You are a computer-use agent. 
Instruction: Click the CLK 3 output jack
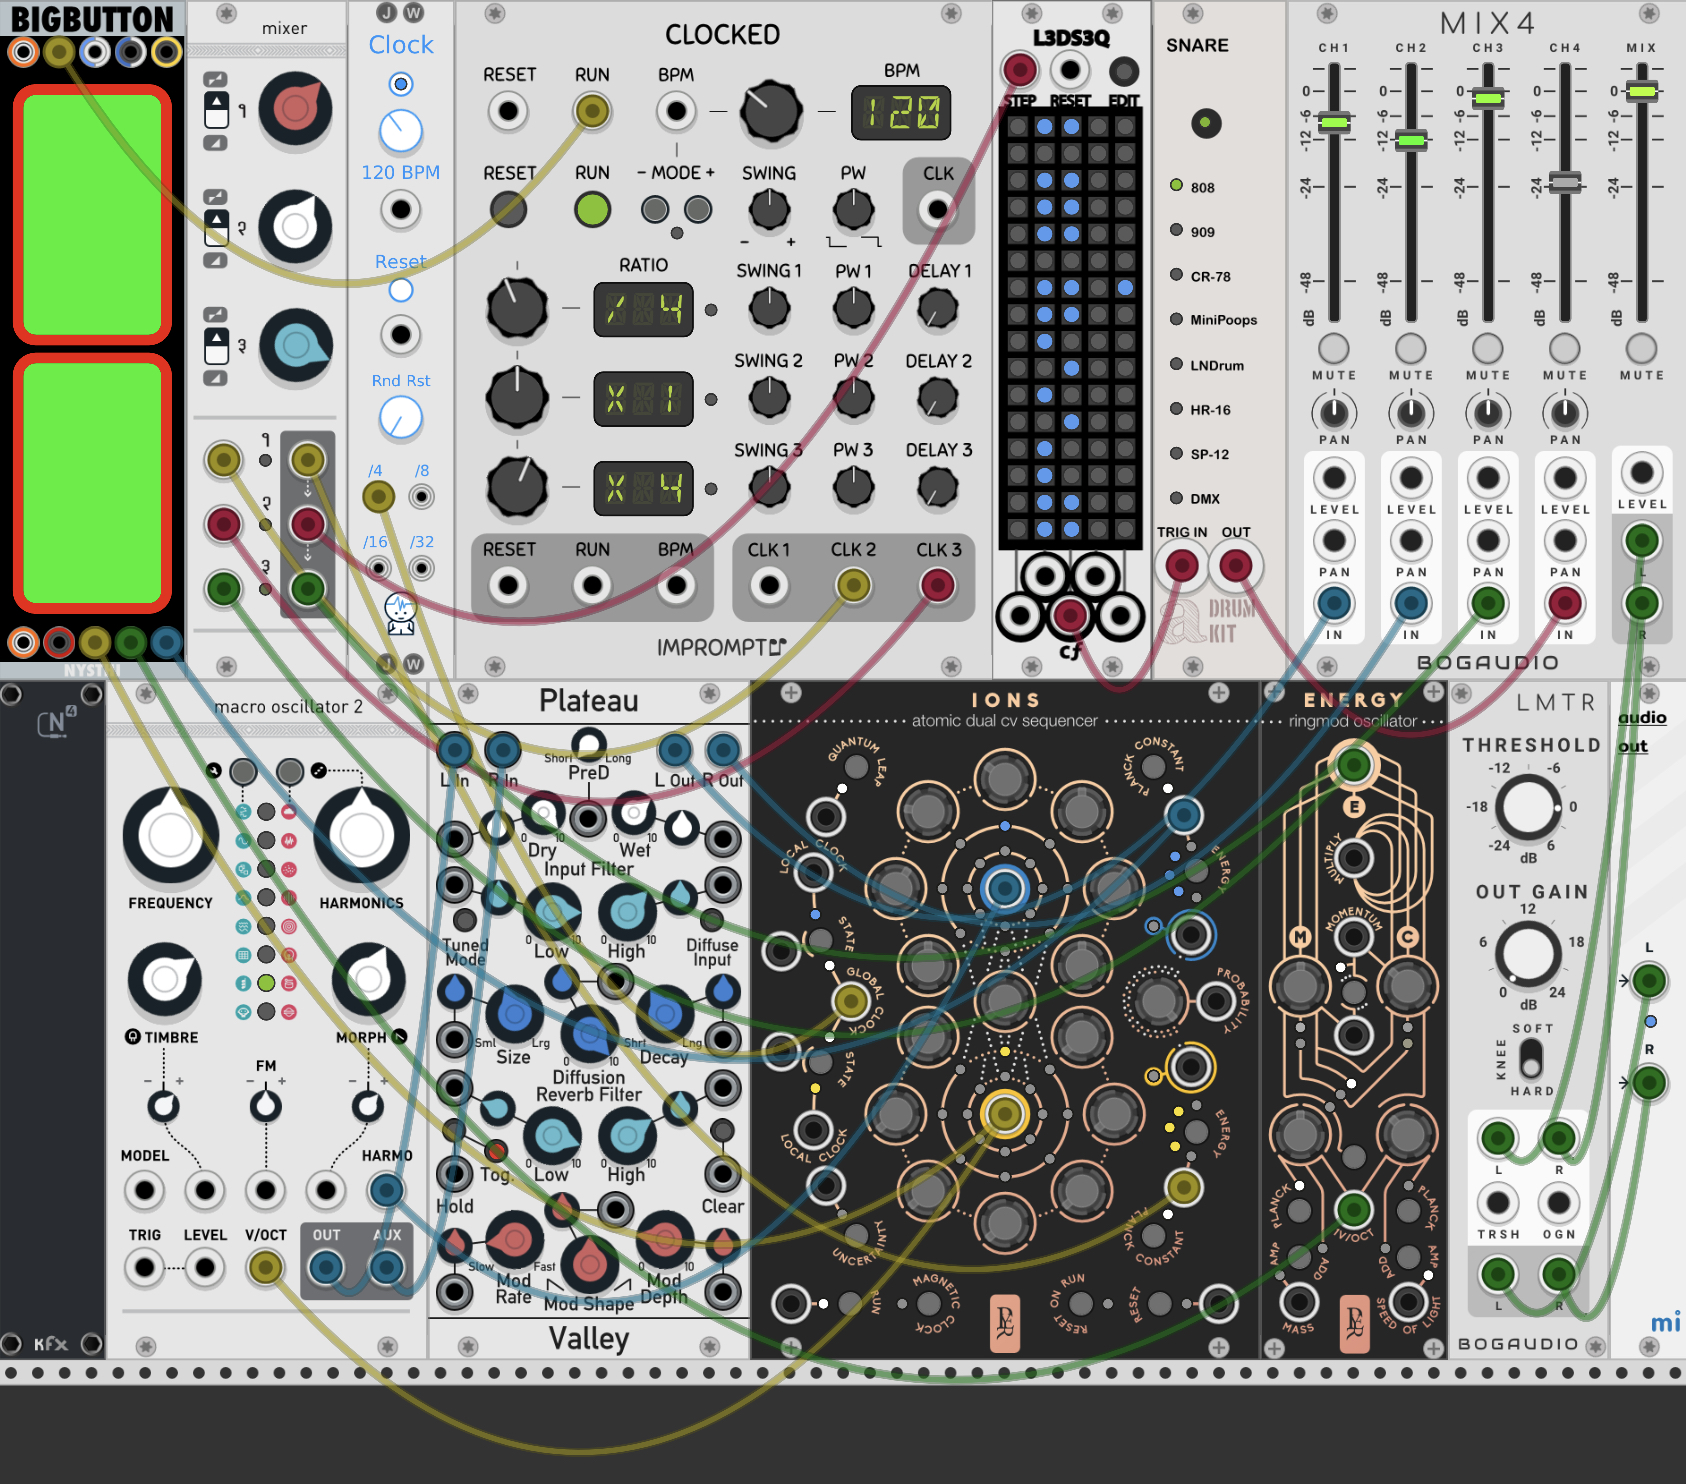[x=938, y=585]
